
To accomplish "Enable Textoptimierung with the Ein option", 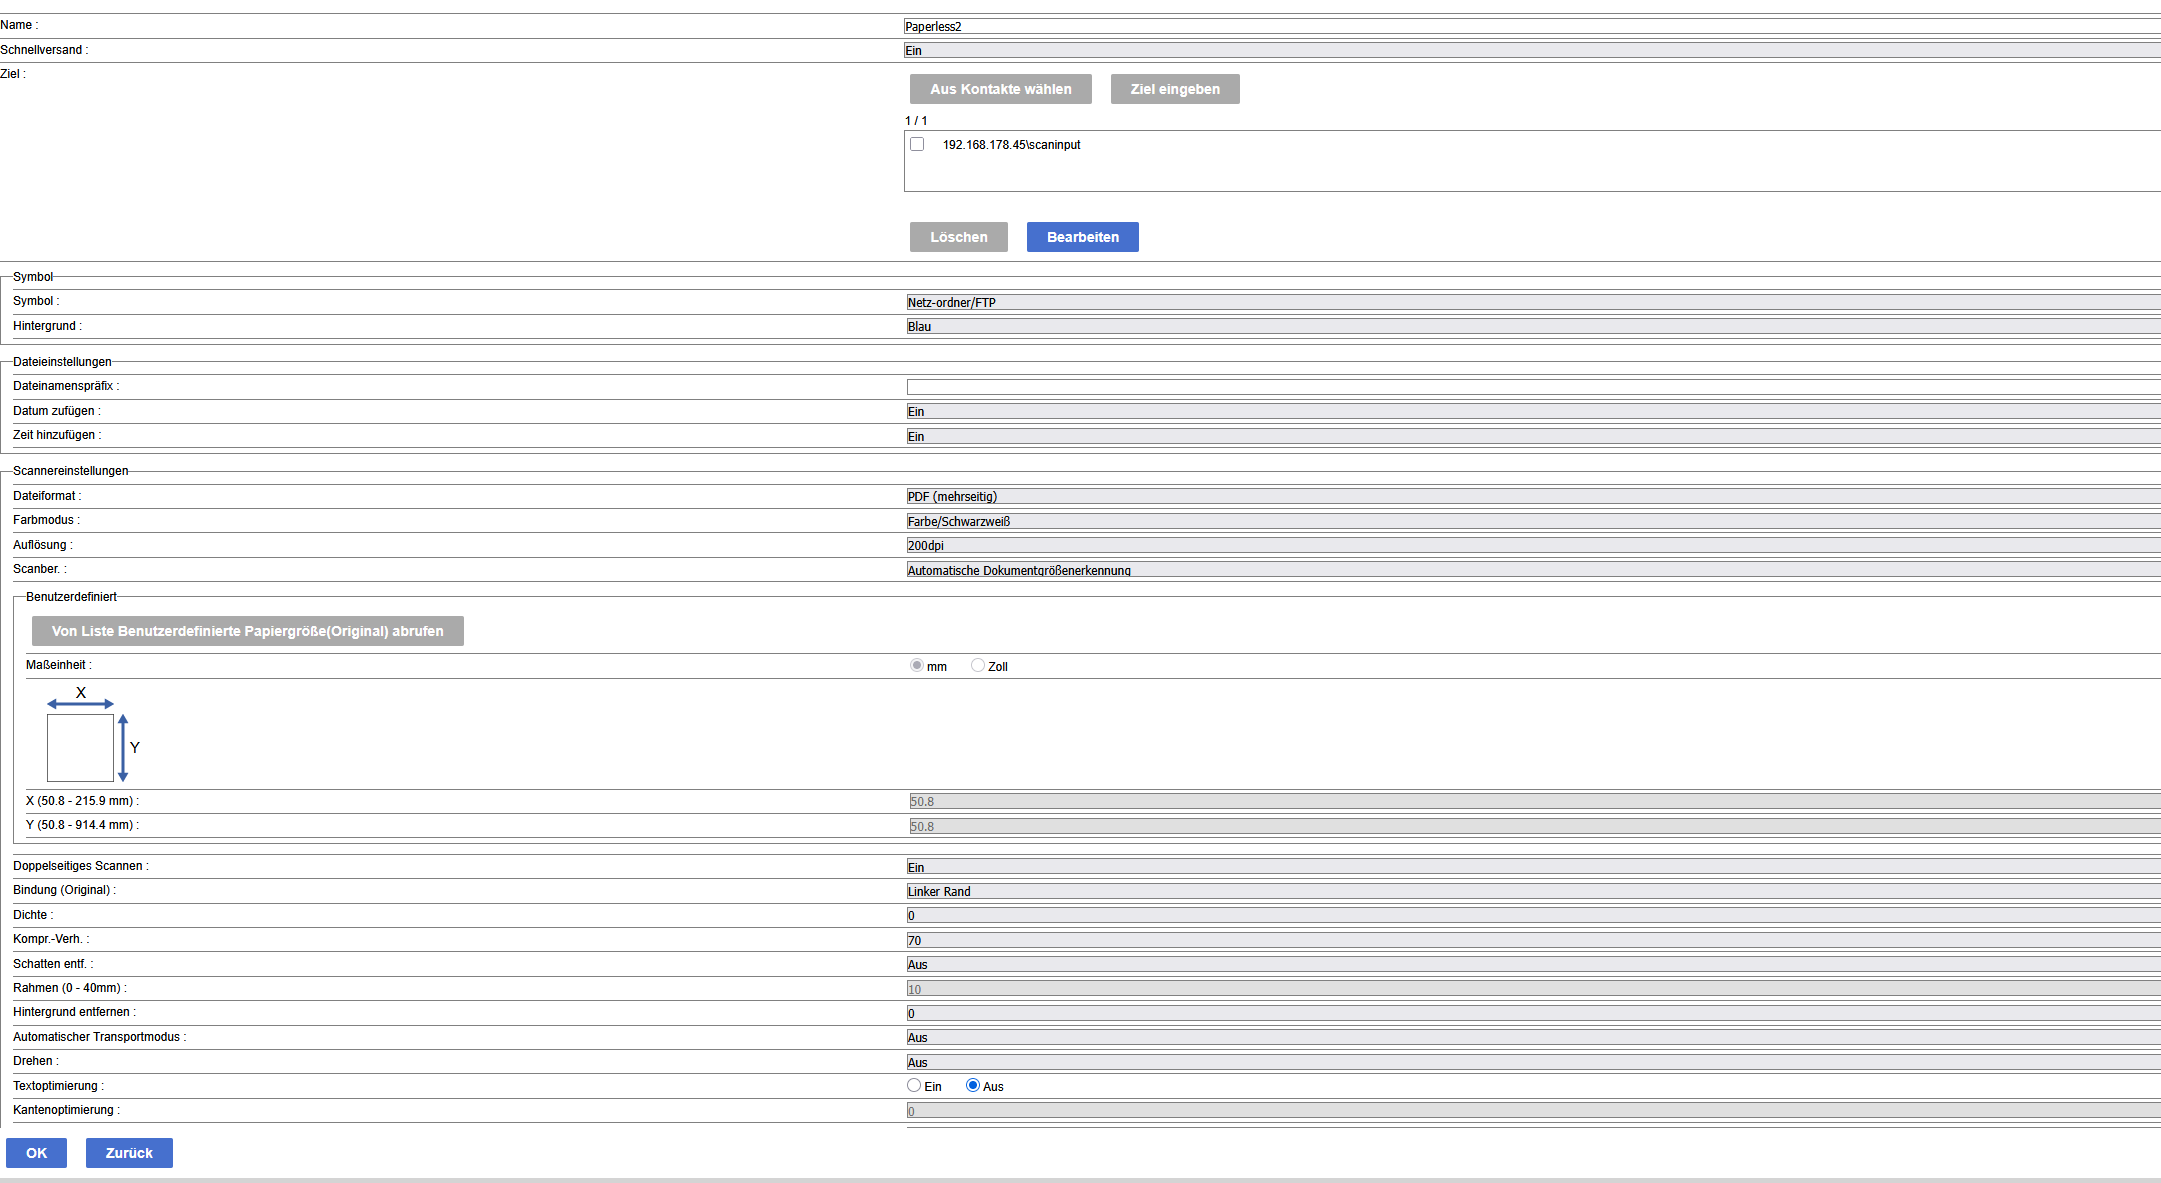I will (914, 1086).
